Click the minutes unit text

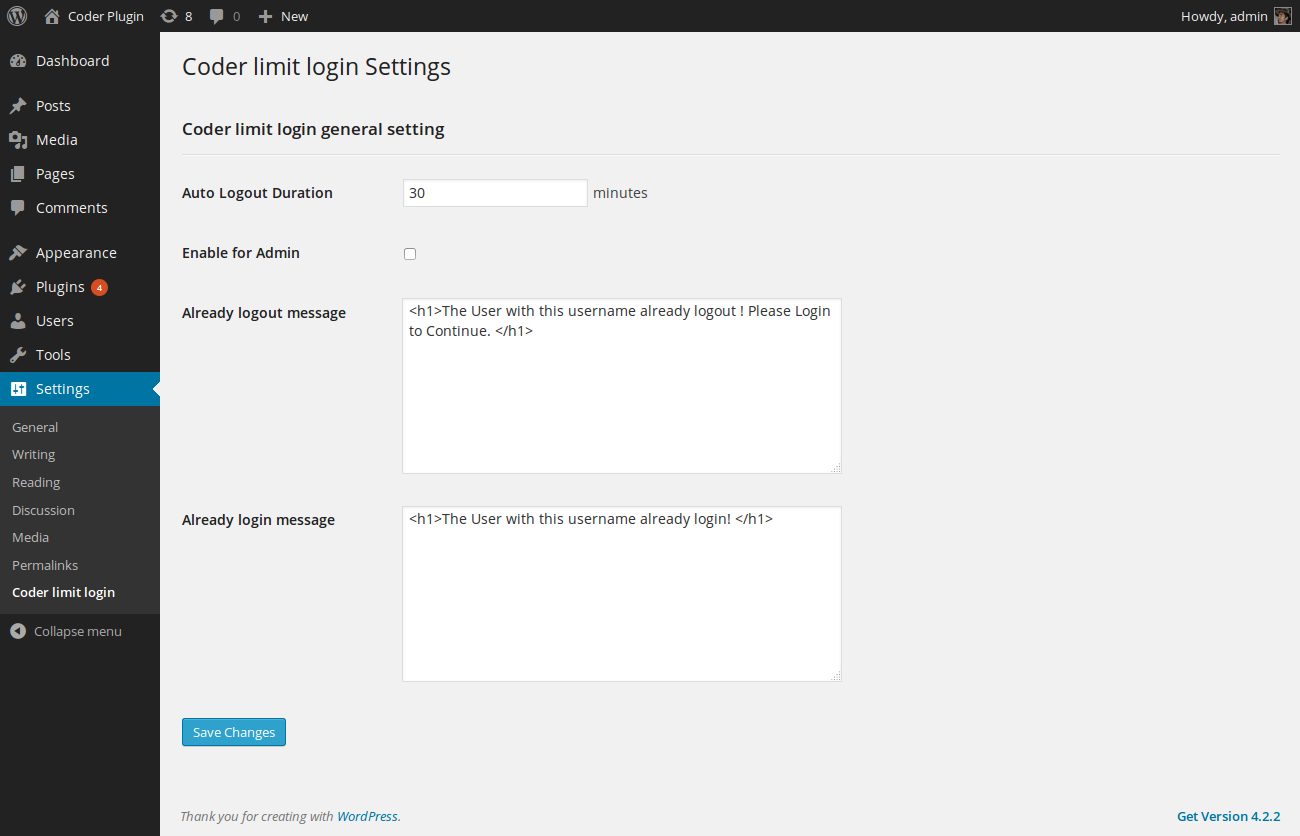pos(620,193)
